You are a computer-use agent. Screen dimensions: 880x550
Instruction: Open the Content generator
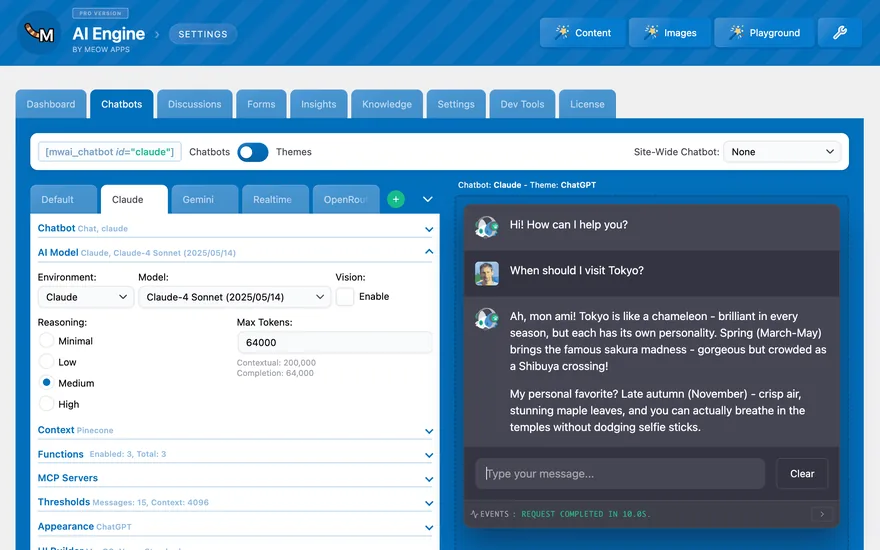pyautogui.click(x=583, y=33)
